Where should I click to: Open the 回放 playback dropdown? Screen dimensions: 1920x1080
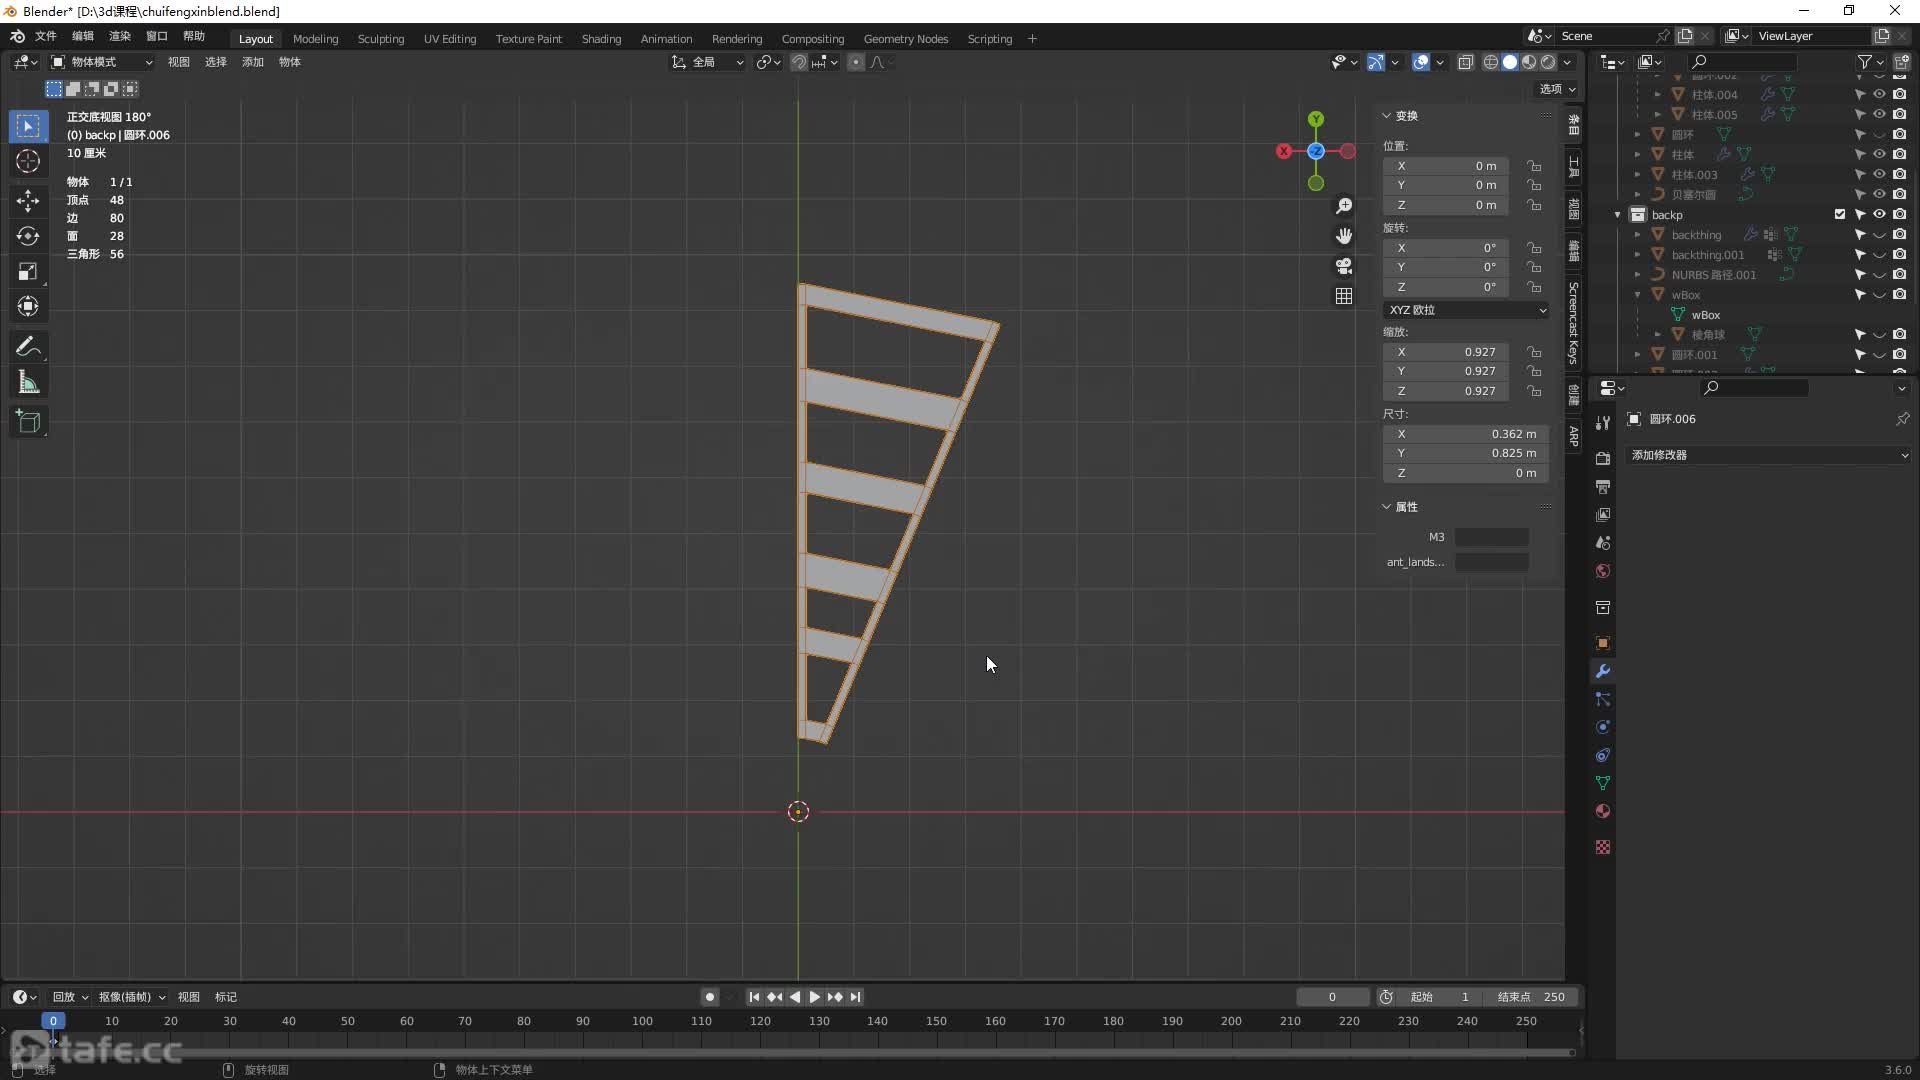[70, 997]
